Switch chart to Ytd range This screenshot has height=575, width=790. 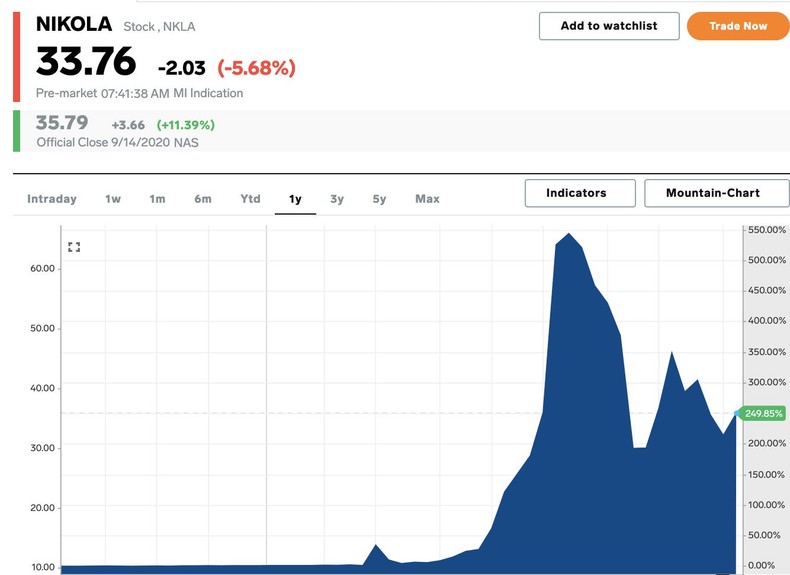pyautogui.click(x=250, y=199)
